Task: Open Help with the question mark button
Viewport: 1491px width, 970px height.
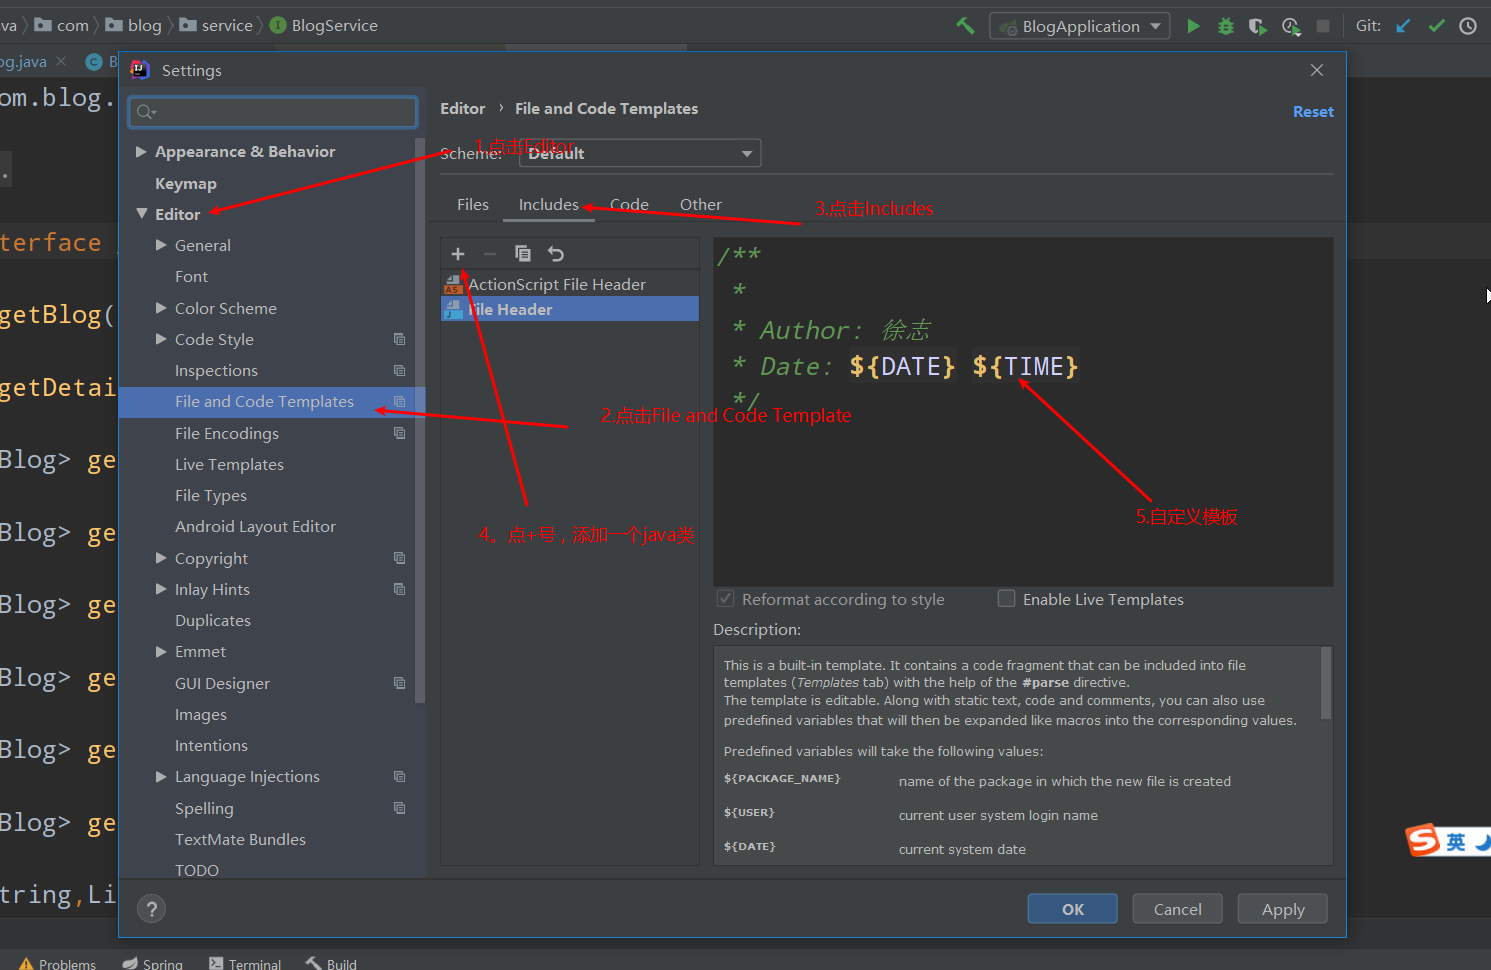Action: pos(152,909)
